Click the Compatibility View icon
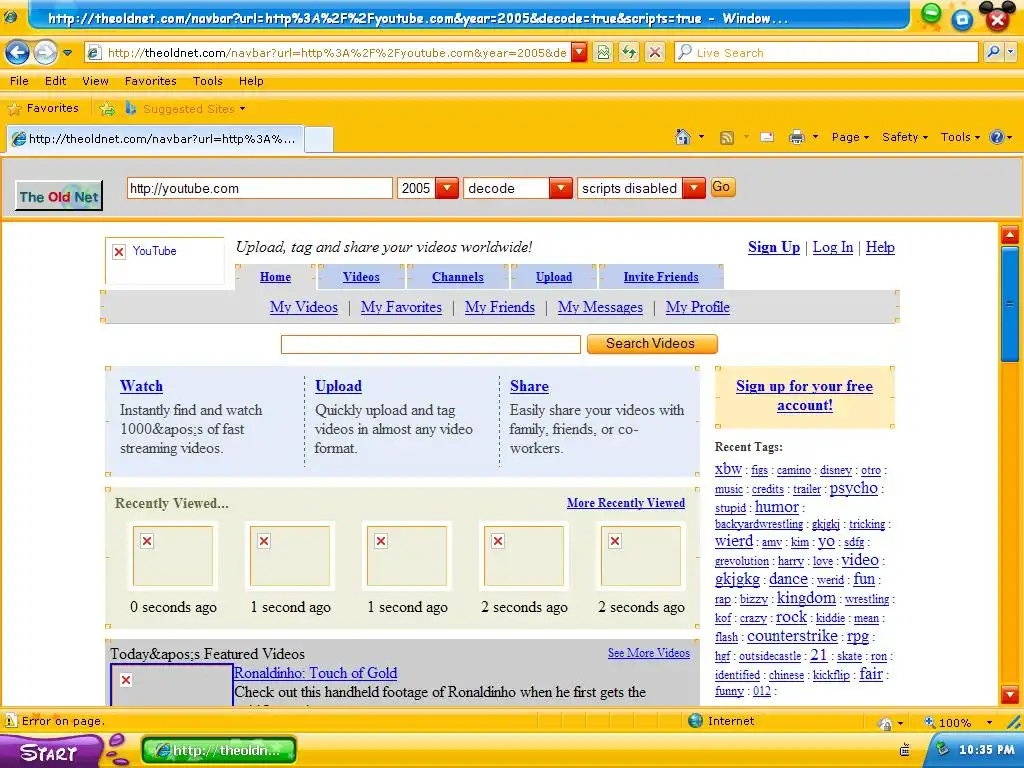This screenshot has width=1024, height=768. point(603,53)
